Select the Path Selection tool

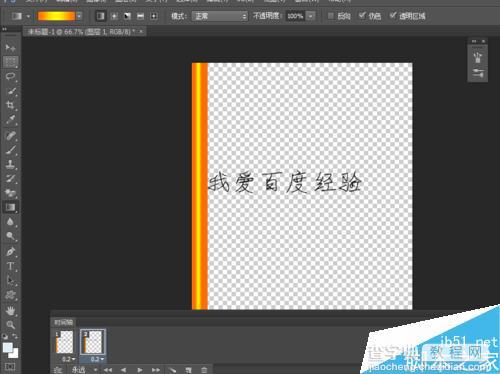(x=10, y=280)
